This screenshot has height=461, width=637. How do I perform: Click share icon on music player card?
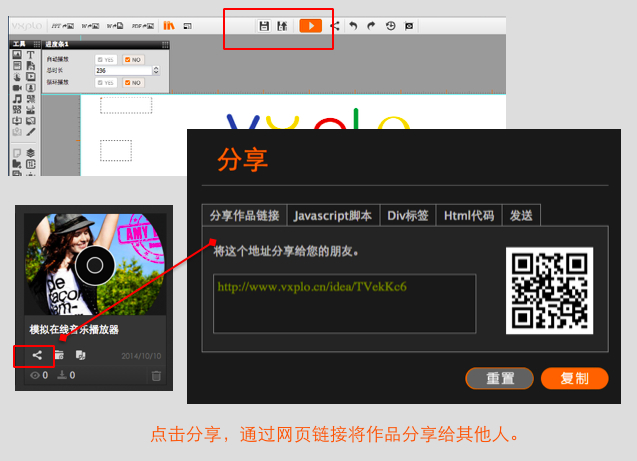tap(37, 354)
